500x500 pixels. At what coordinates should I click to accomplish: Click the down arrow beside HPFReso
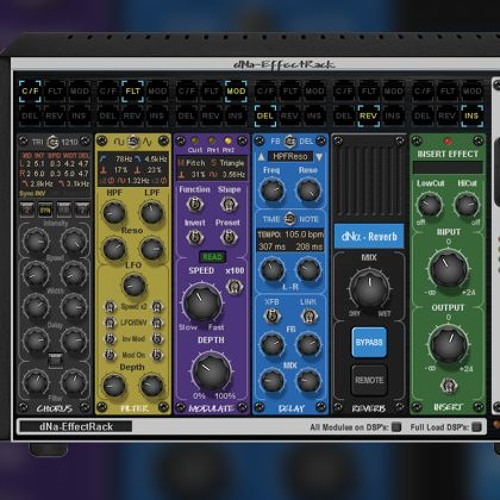tap(319, 157)
